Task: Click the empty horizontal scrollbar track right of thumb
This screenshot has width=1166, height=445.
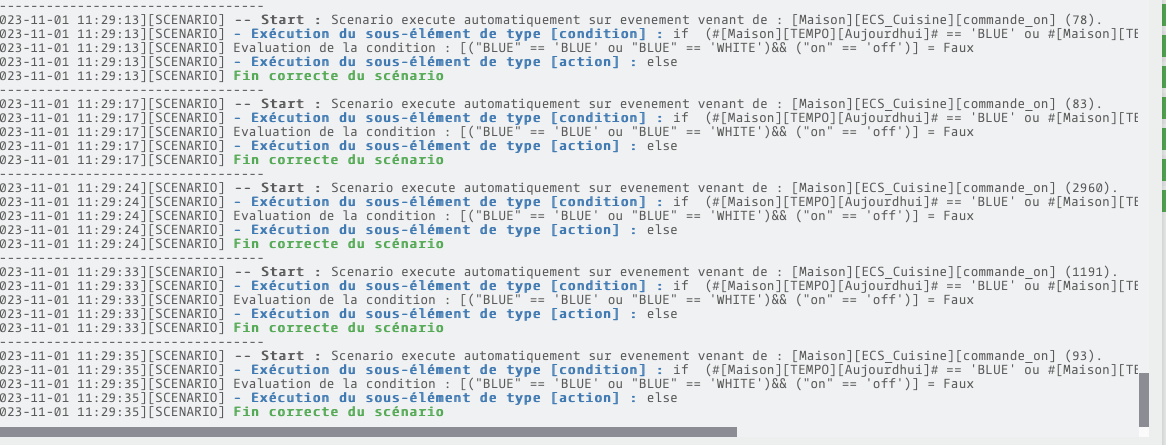Action: [940, 432]
